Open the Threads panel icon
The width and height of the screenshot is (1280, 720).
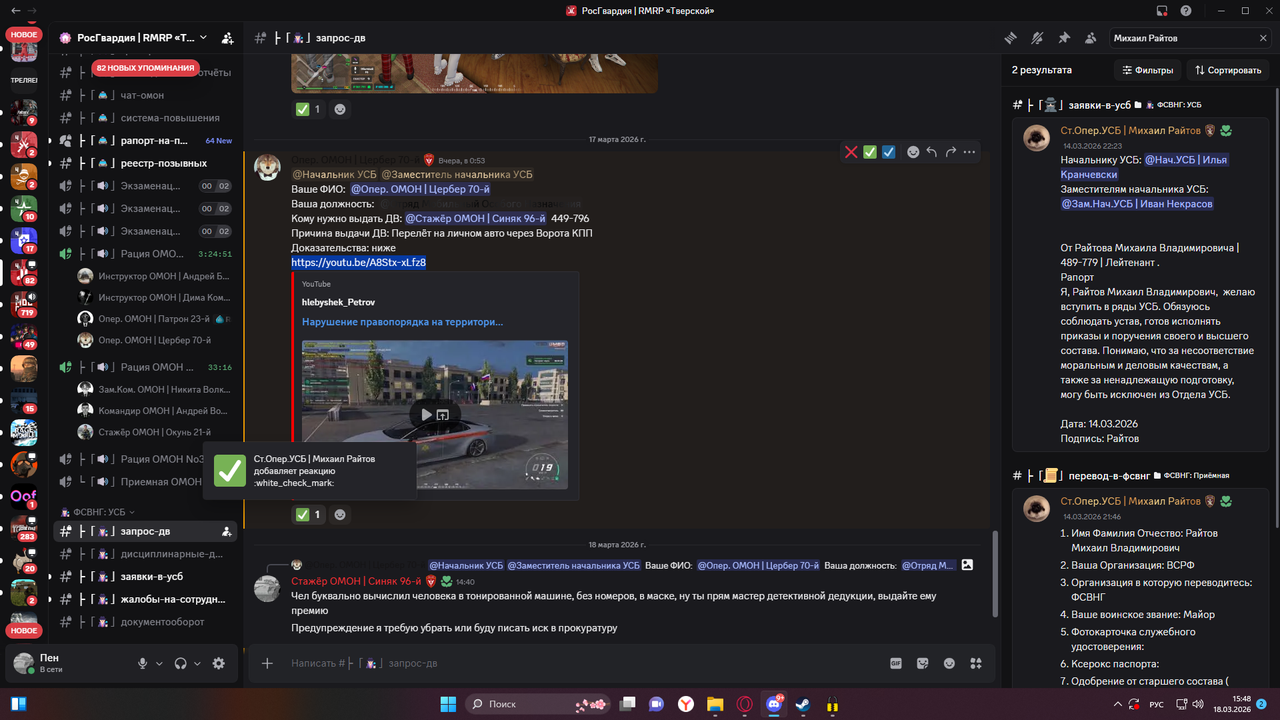coord(1011,38)
